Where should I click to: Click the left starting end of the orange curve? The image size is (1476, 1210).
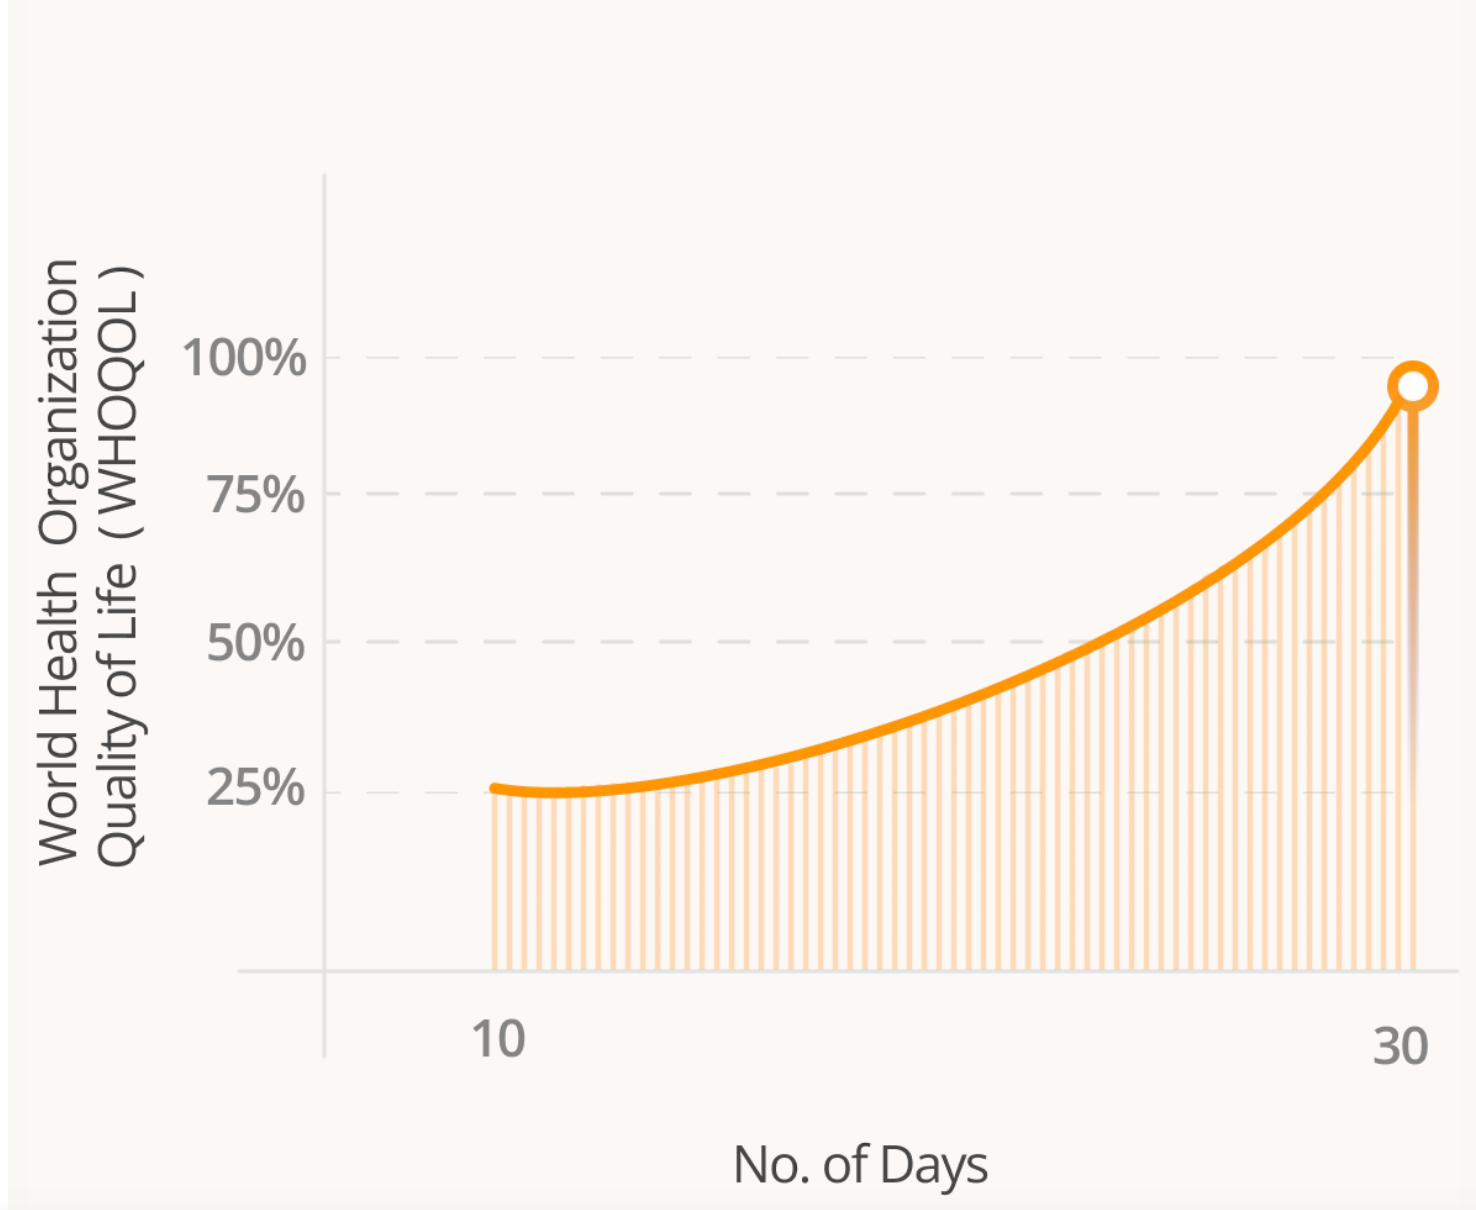point(496,789)
